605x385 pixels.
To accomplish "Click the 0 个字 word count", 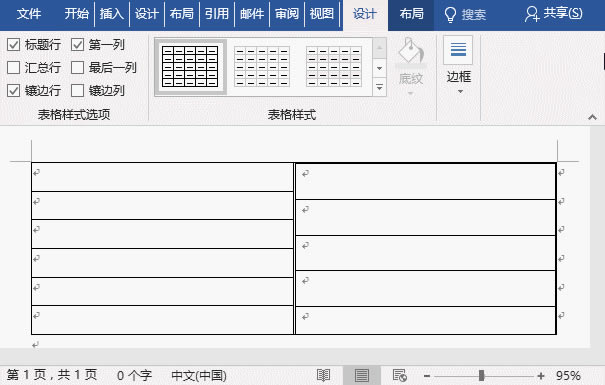I will [x=134, y=375].
